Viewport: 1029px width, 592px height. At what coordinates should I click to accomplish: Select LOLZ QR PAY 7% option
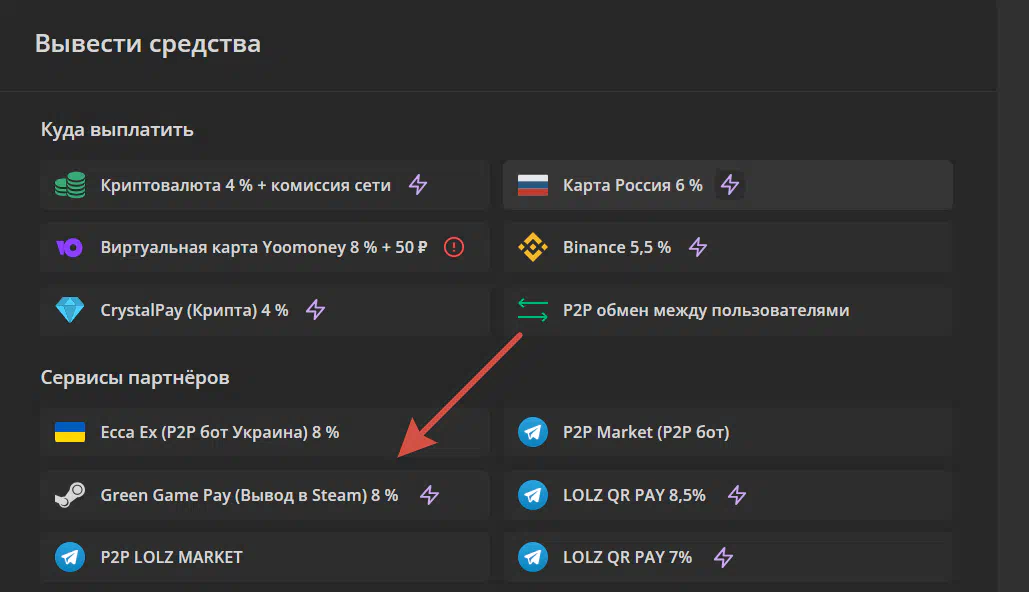point(728,557)
